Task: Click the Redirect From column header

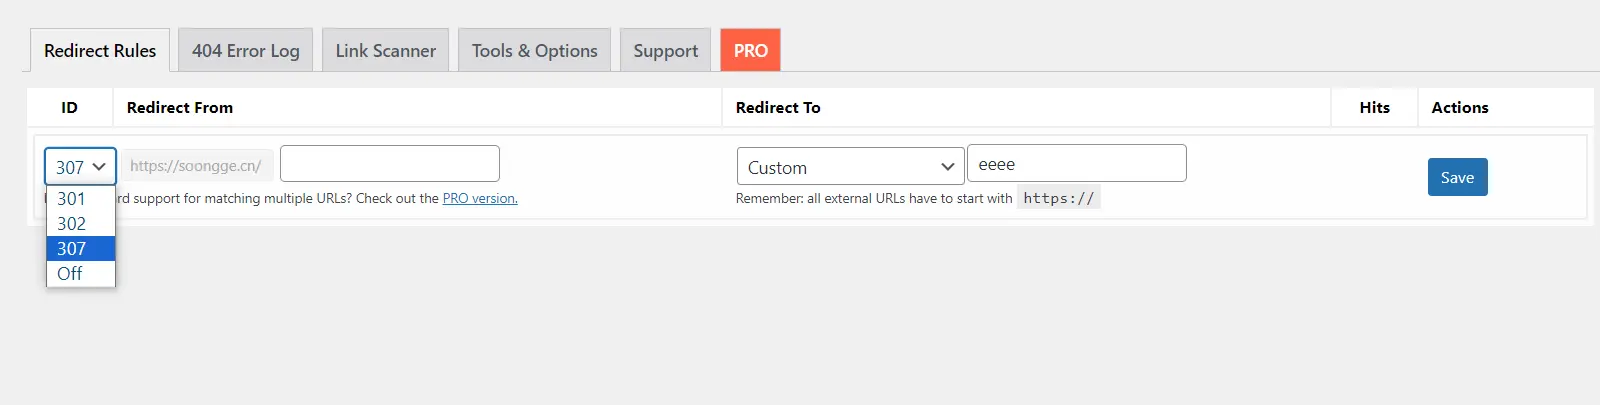Action: 180,108
